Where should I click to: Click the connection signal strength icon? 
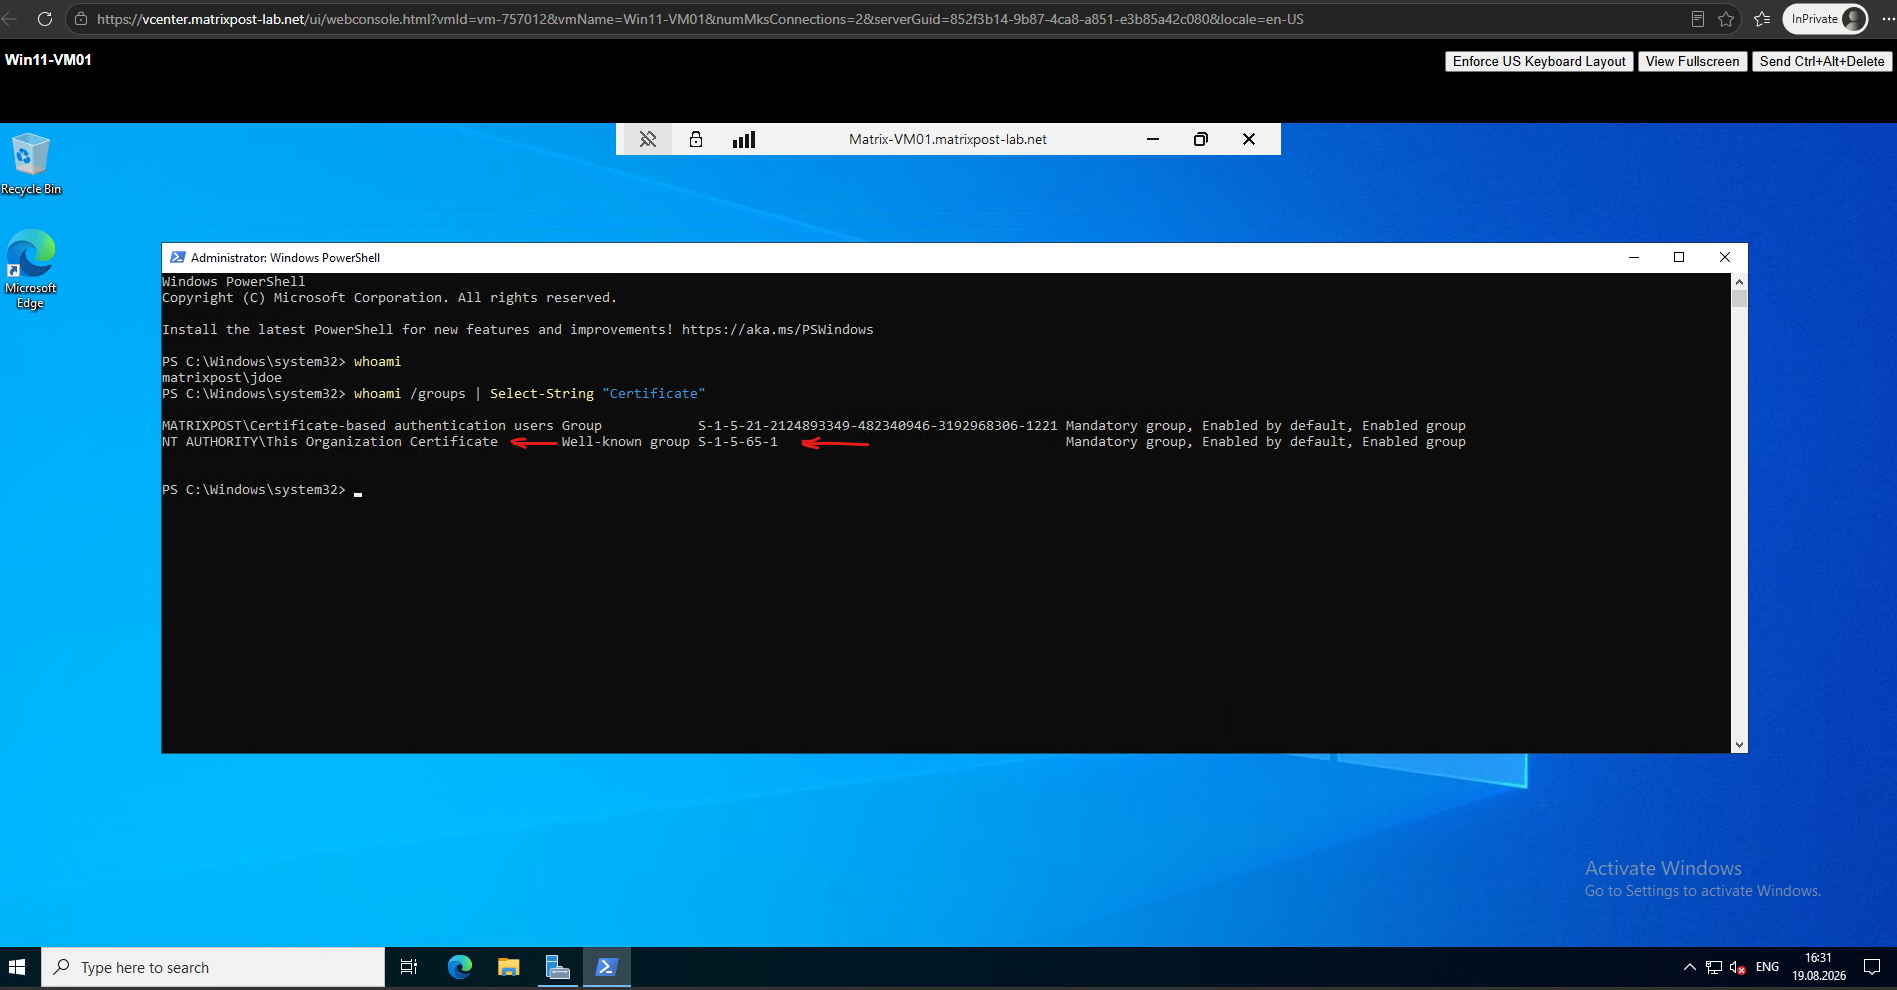744,139
